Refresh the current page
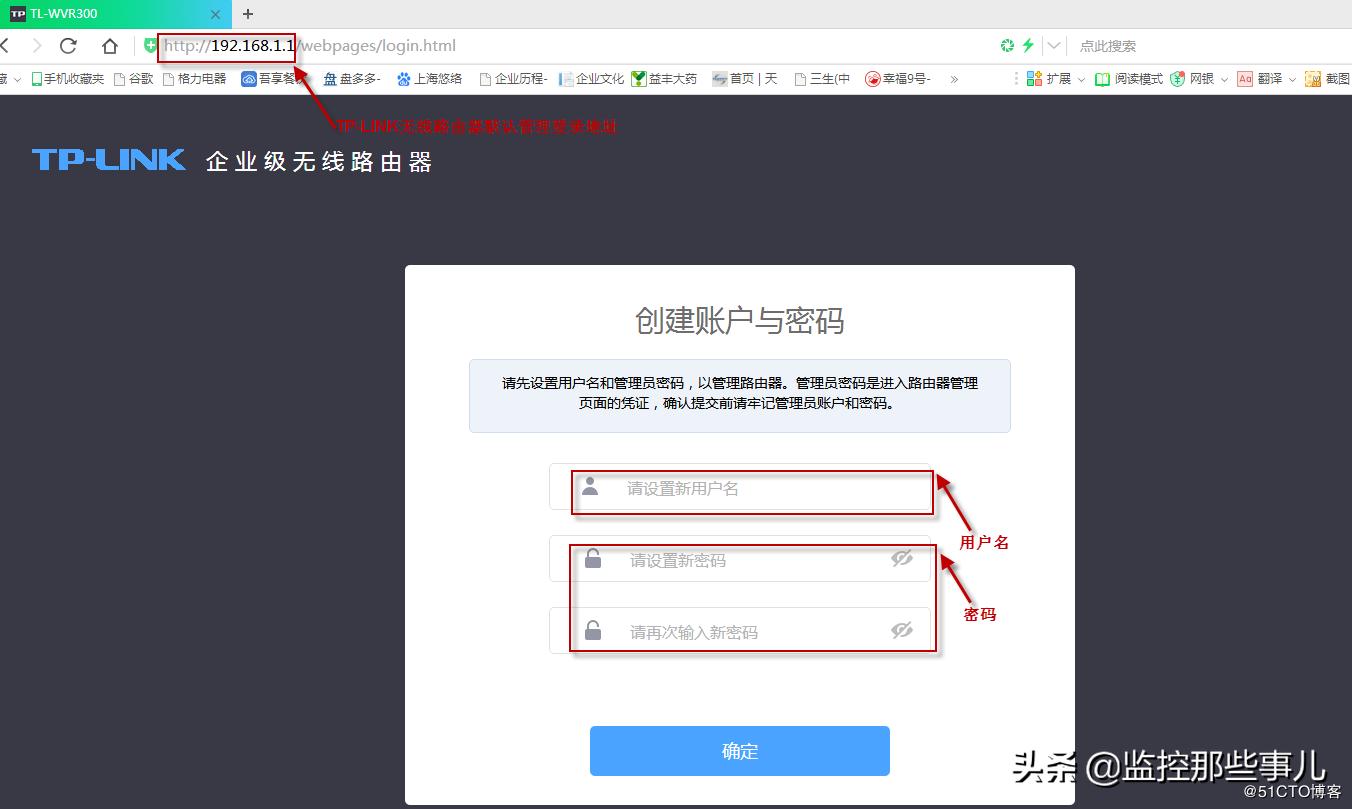This screenshot has width=1352, height=809. [x=67, y=45]
